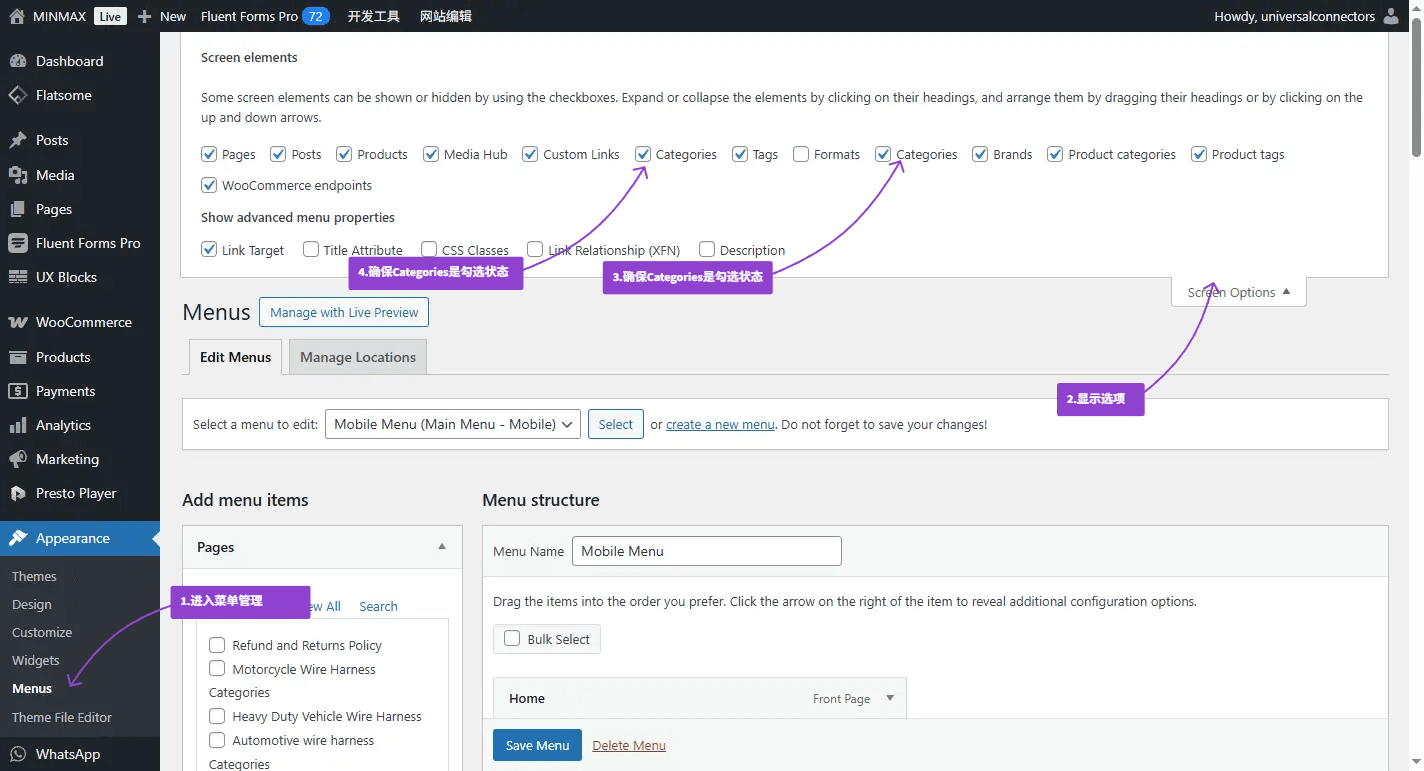This screenshot has width=1424, height=771.
Task: Click the Flatsome theme icon
Action: pyautogui.click(x=17, y=96)
